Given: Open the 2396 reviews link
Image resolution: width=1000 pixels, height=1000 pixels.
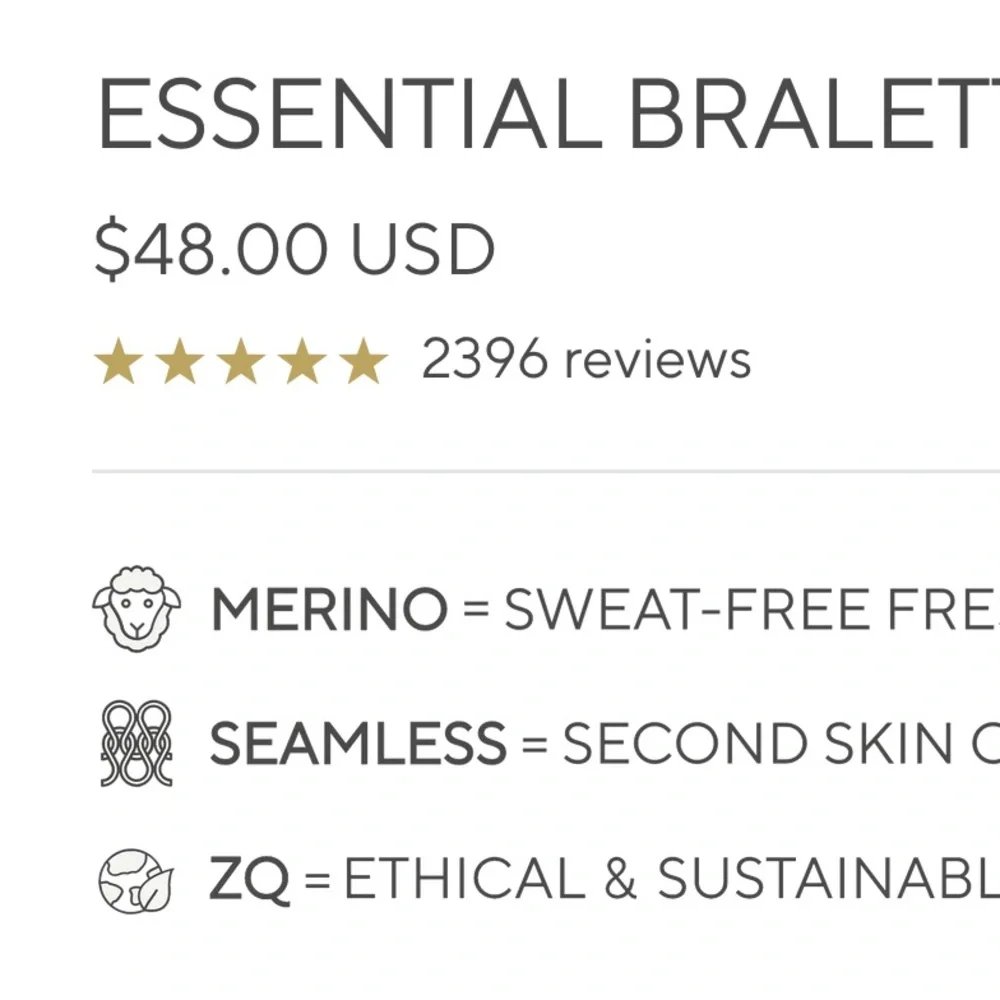Looking at the screenshot, I should point(586,359).
